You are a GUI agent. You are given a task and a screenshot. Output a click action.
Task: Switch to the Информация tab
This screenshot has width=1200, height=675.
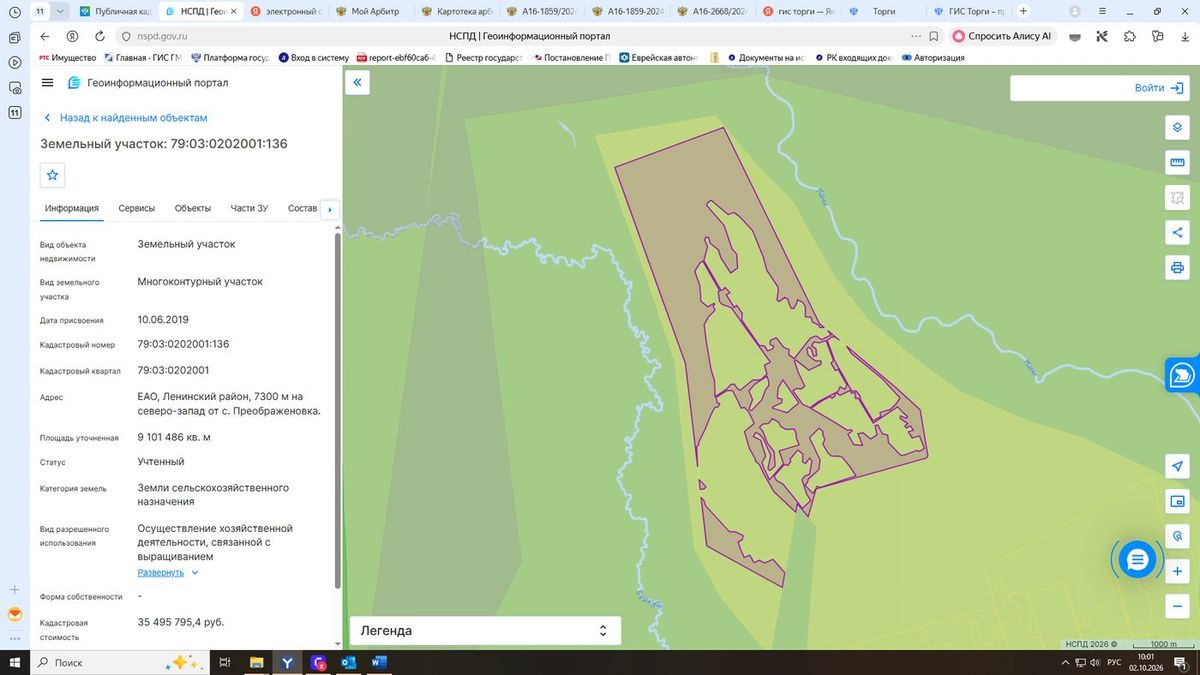coord(72,208)
